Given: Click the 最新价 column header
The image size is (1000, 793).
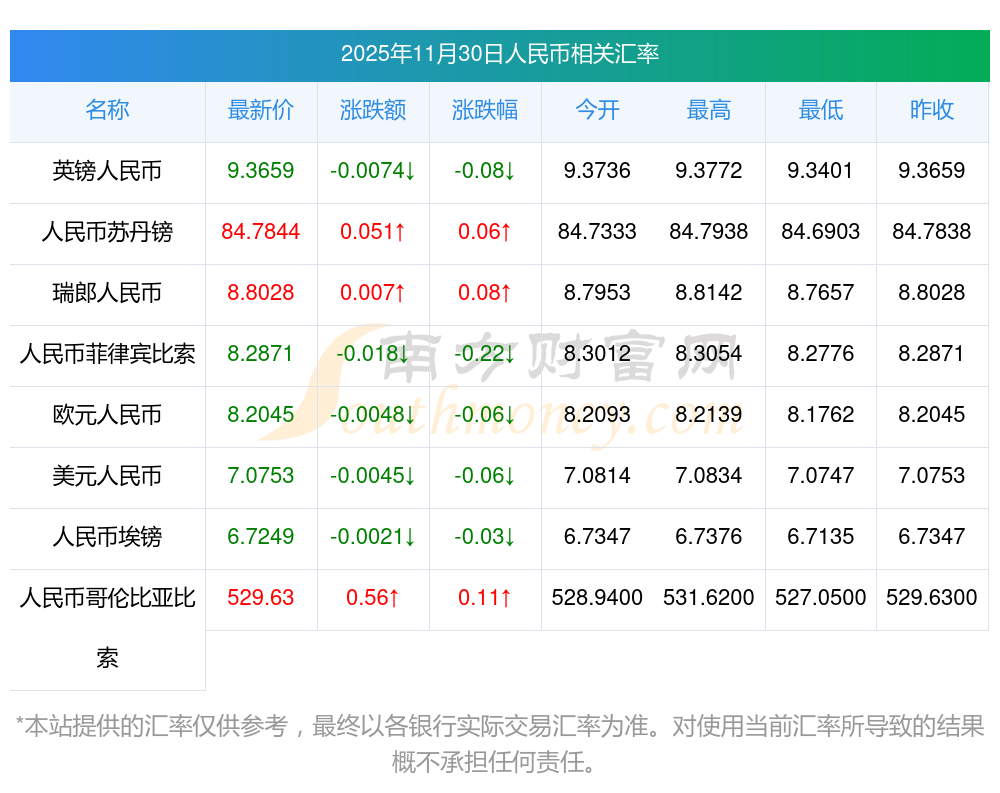Looking at the screenshot, I should click(x=261, y=110).
